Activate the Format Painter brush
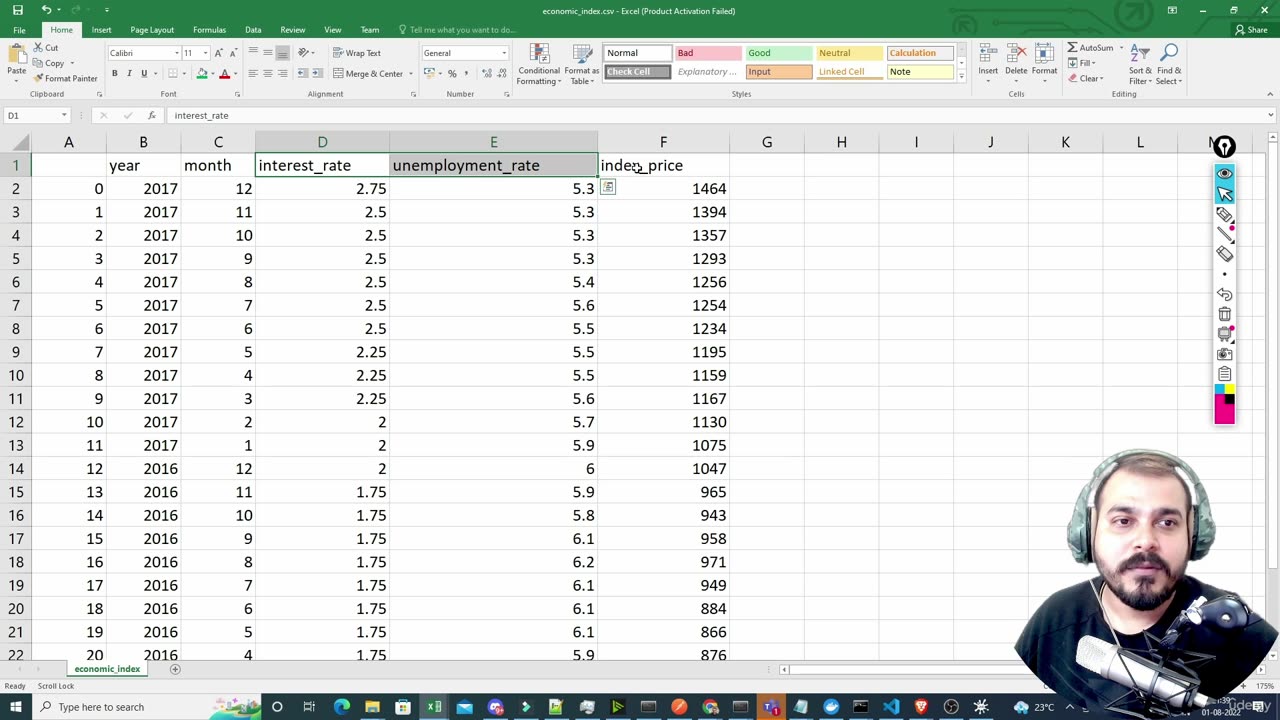The width and height of the screenshot is (1280, 720). point(65,78)
